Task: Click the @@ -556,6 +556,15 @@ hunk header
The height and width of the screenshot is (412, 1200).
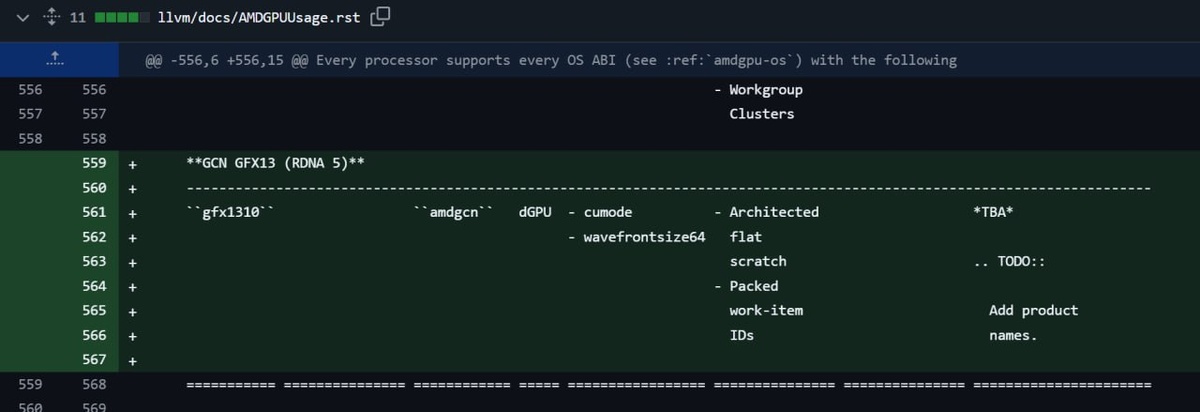Action: [x=550, y=60]
